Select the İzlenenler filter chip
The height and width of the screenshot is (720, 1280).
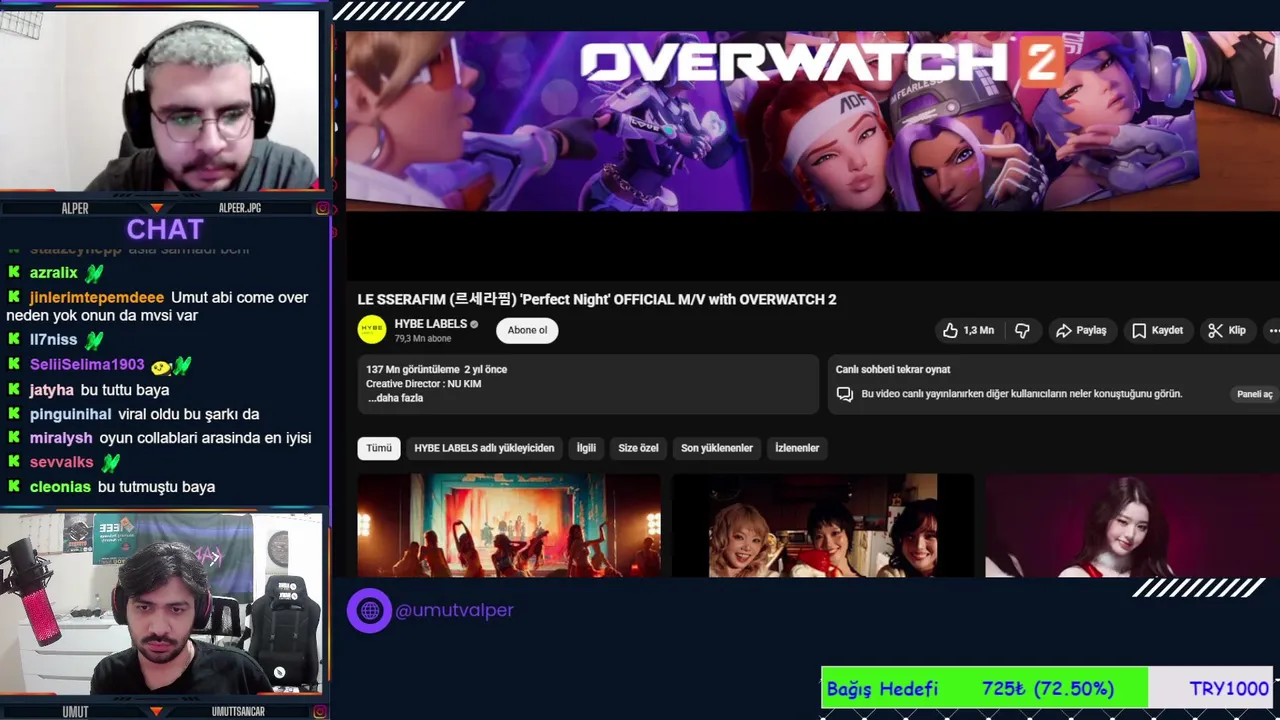coord(797,448)
